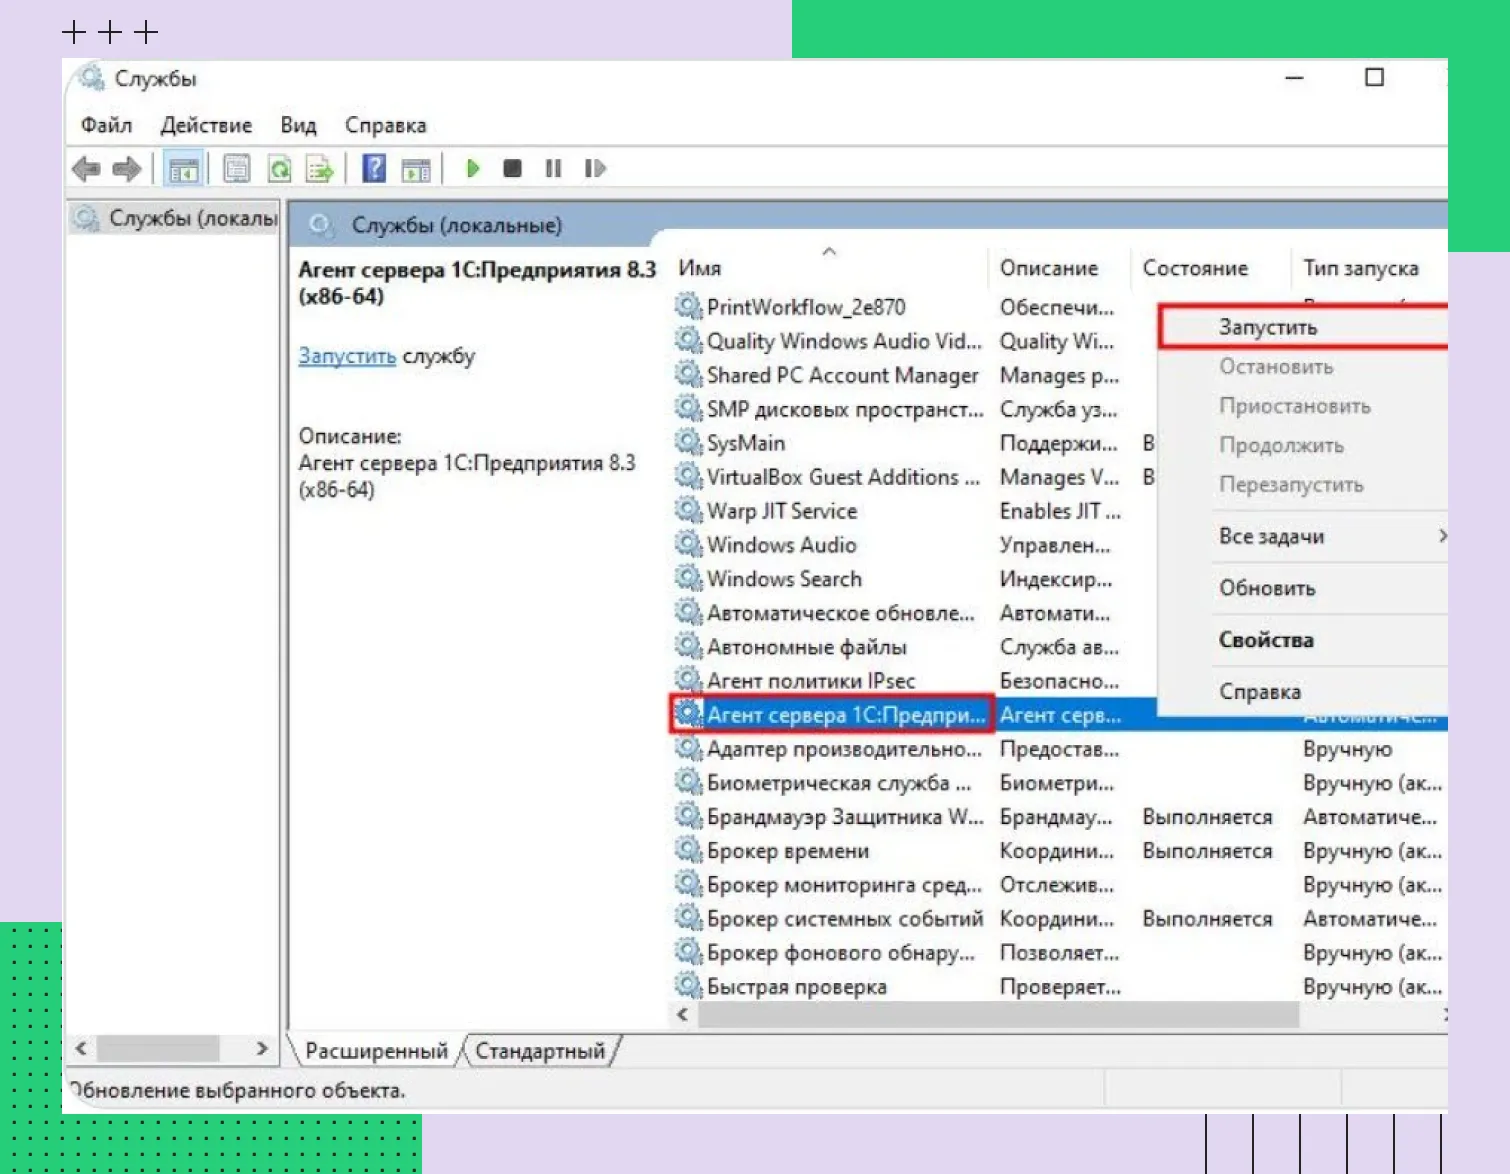Open the Вид menu

[x=298, y=125]
